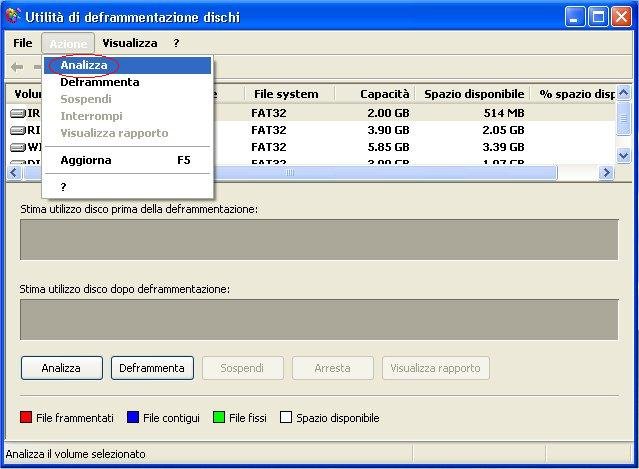Click the blue File contigui legend swatch
The image size is (639, 469).
133,417
